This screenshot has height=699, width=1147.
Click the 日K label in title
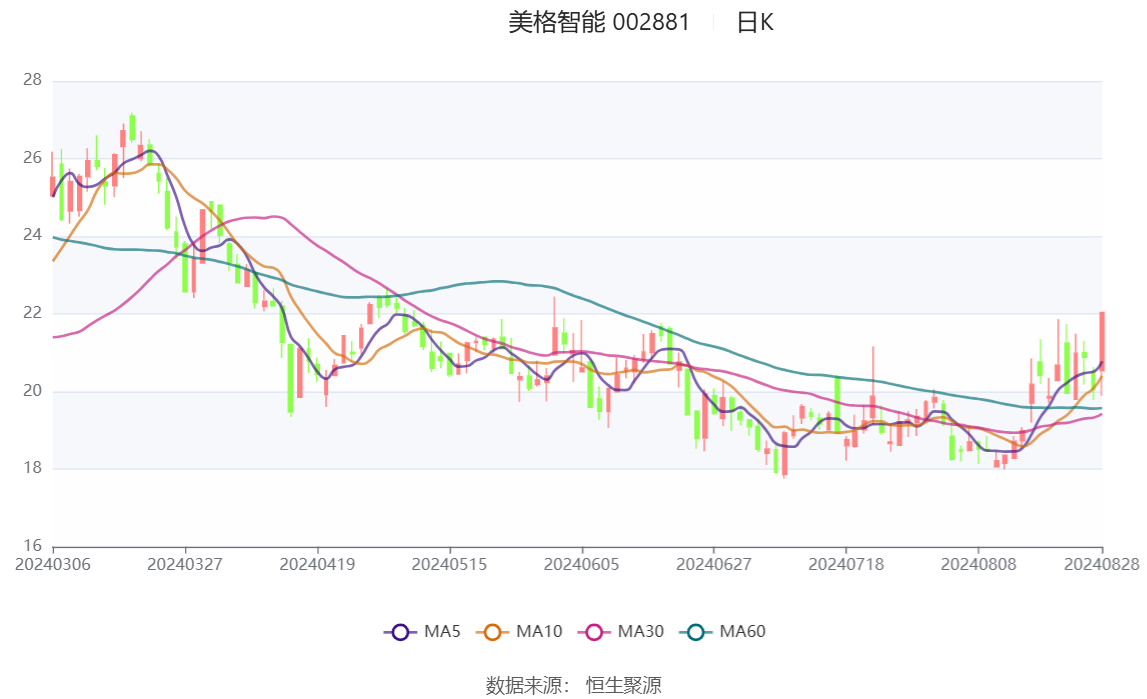pos(755,23)
